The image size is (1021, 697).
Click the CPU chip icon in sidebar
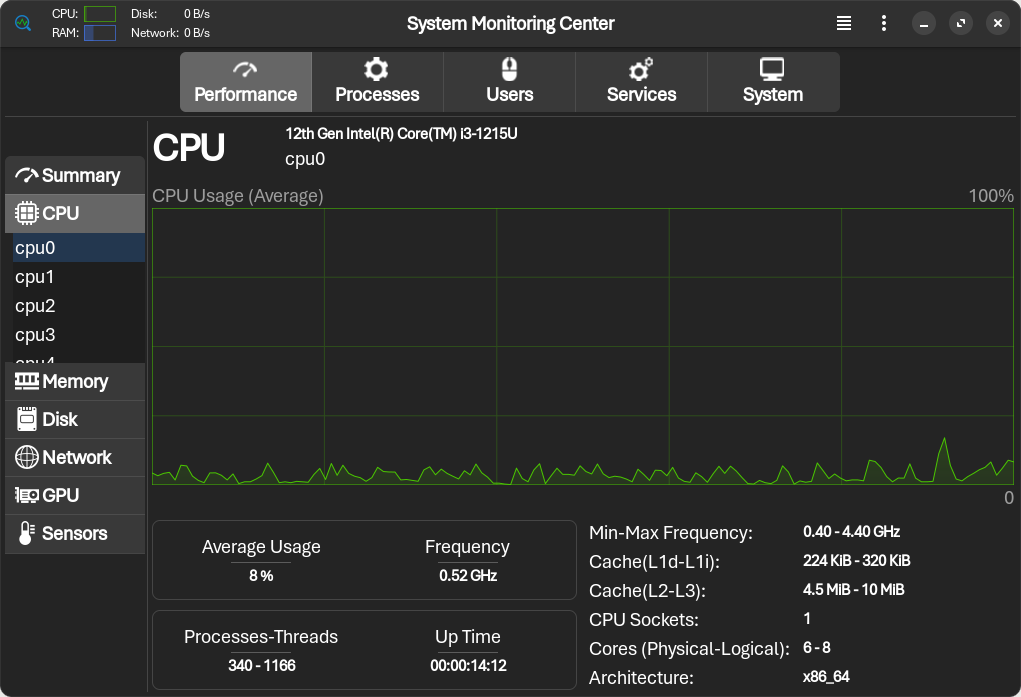[x=27, y=213]
